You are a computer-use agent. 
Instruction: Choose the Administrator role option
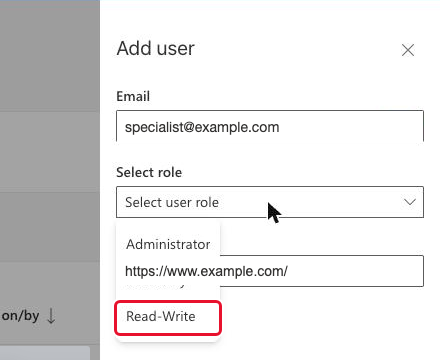click(168, 244)
